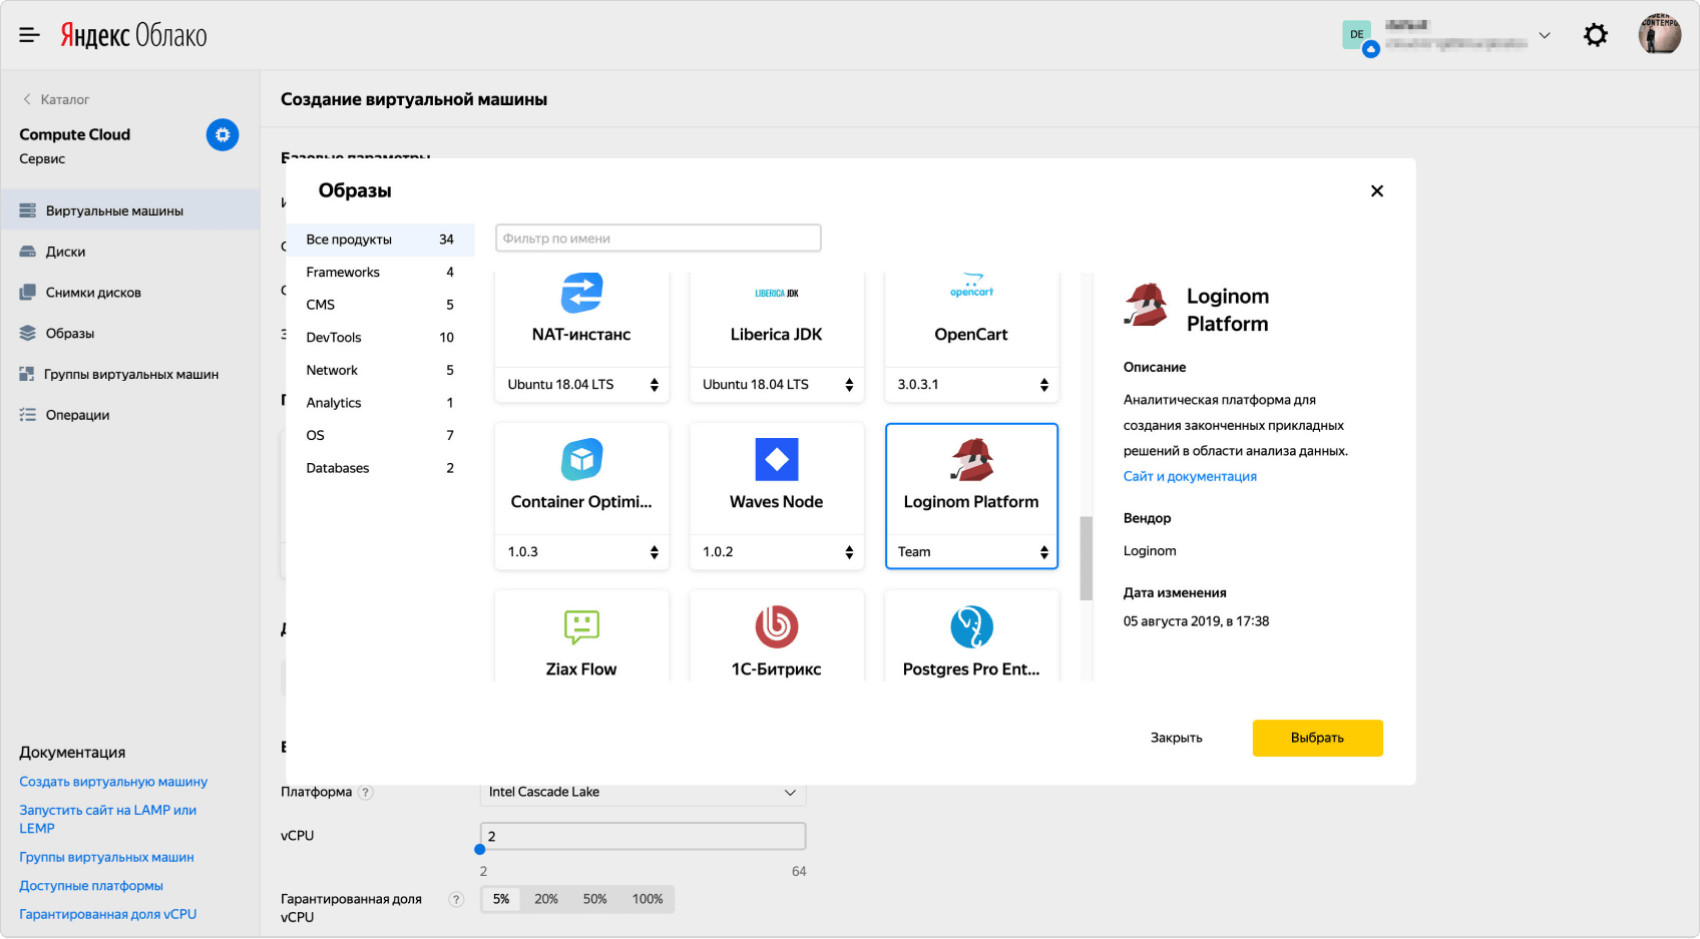
Task: Open the user profile avatar
Action: [1659, 35]
